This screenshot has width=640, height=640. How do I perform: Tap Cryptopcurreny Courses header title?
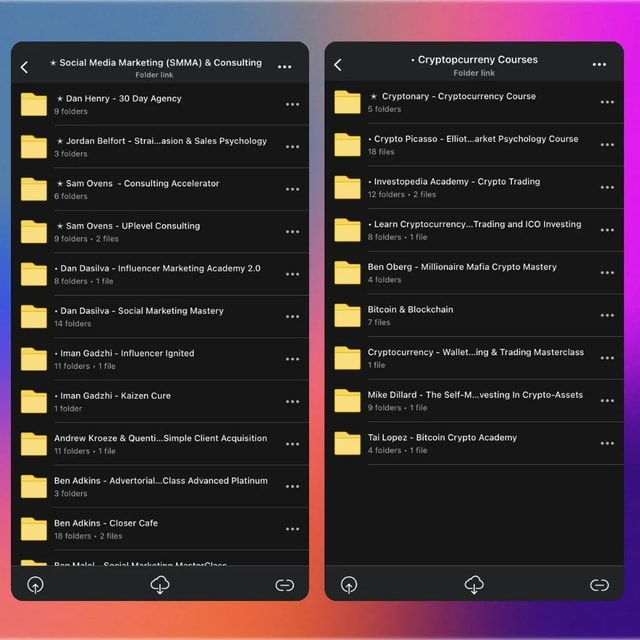click(x=474, y=60)
